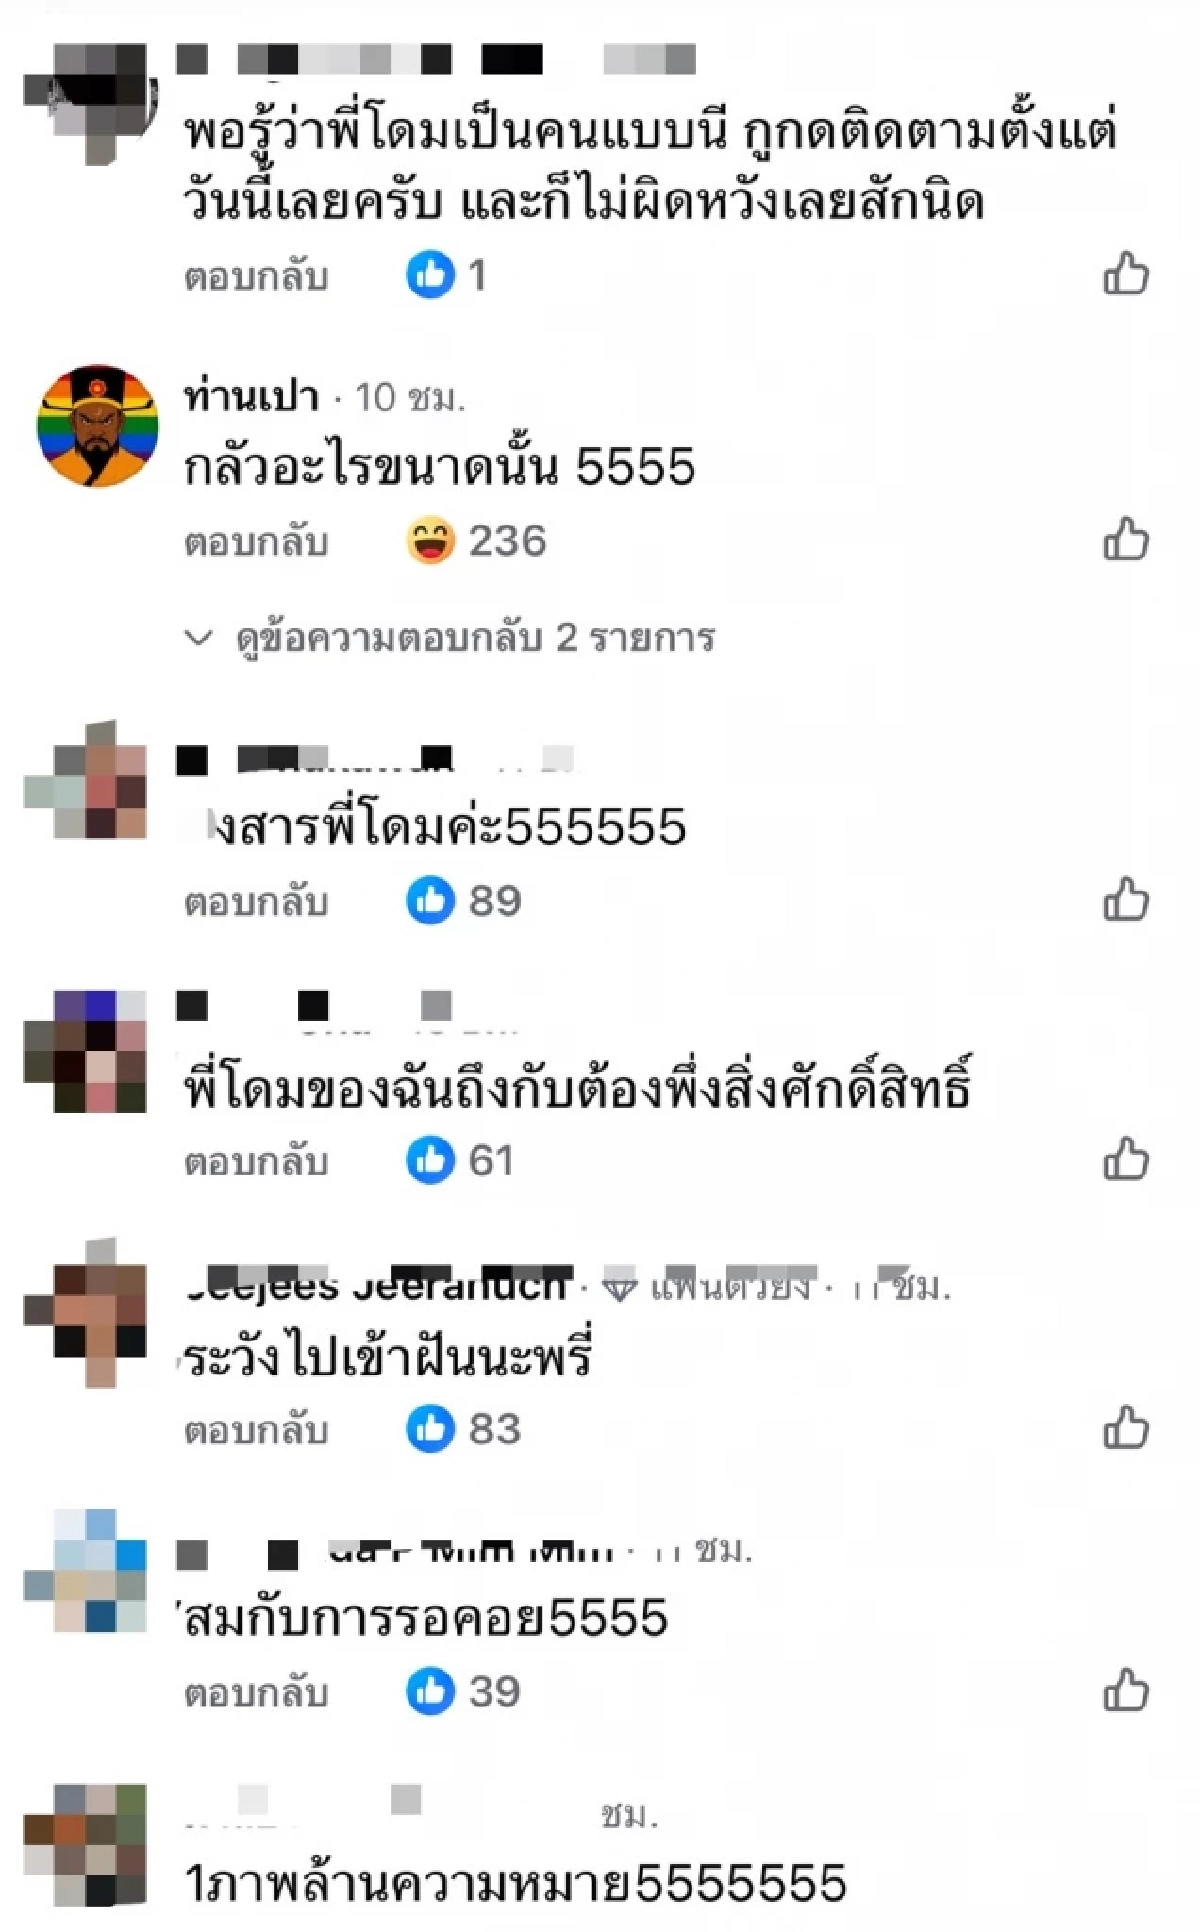Open haha reaction list showing 236
This screenshot has height=1932, width=1200.
coord(476,541)
